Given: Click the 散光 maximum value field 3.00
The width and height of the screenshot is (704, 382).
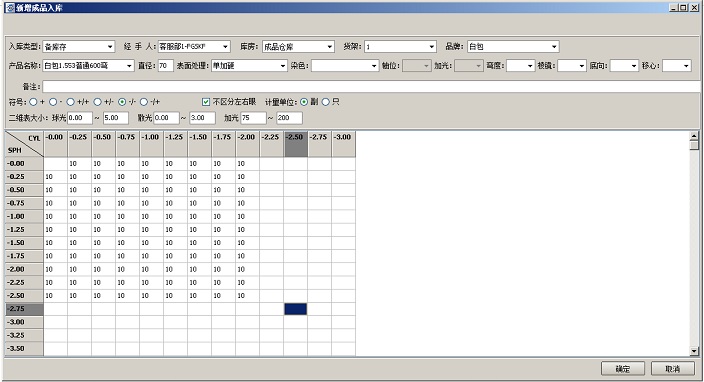Looking at the screenshot, I should 202,118.
